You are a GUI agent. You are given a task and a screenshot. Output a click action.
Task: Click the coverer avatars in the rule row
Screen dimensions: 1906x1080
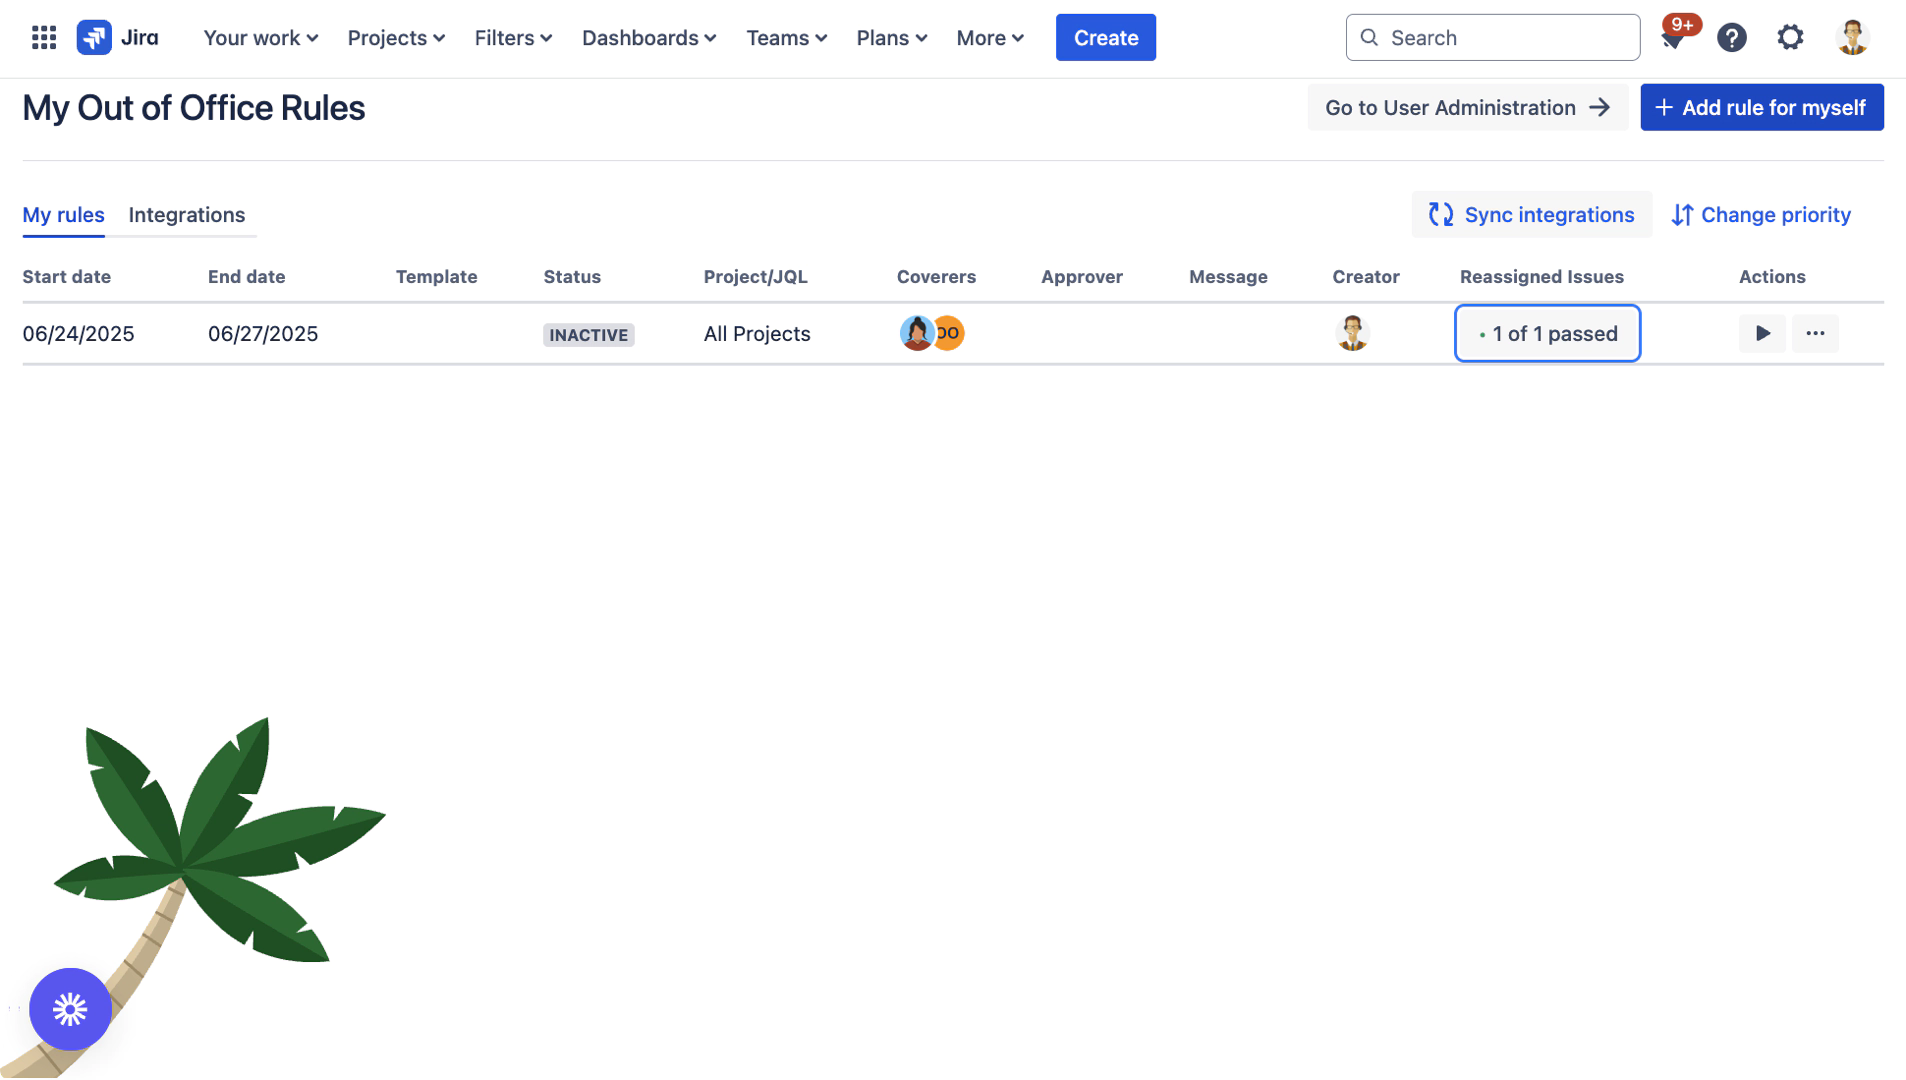931,334
